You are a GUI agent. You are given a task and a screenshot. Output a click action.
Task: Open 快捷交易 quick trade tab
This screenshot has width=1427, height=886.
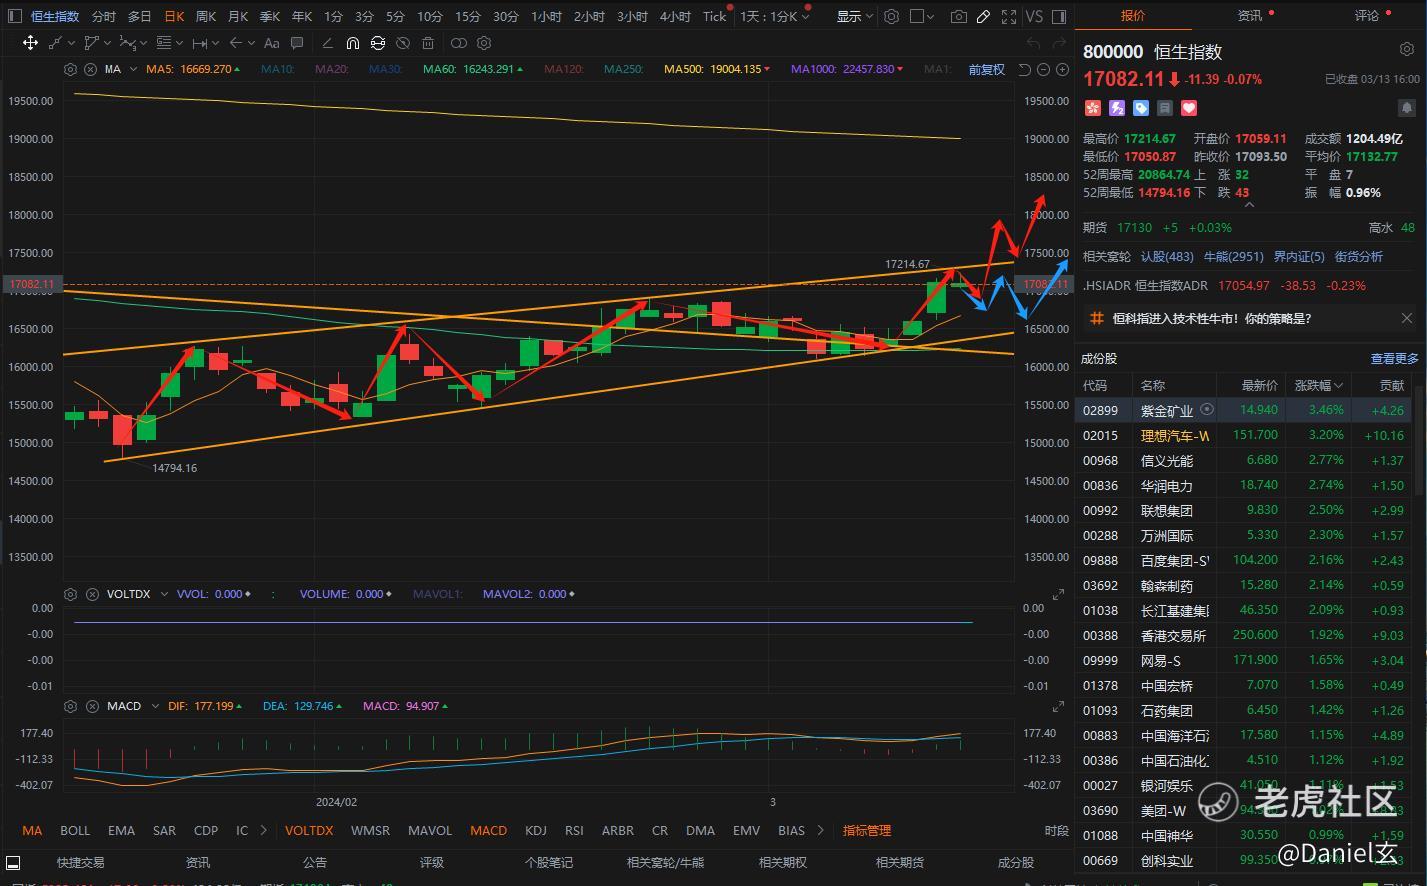80,862
